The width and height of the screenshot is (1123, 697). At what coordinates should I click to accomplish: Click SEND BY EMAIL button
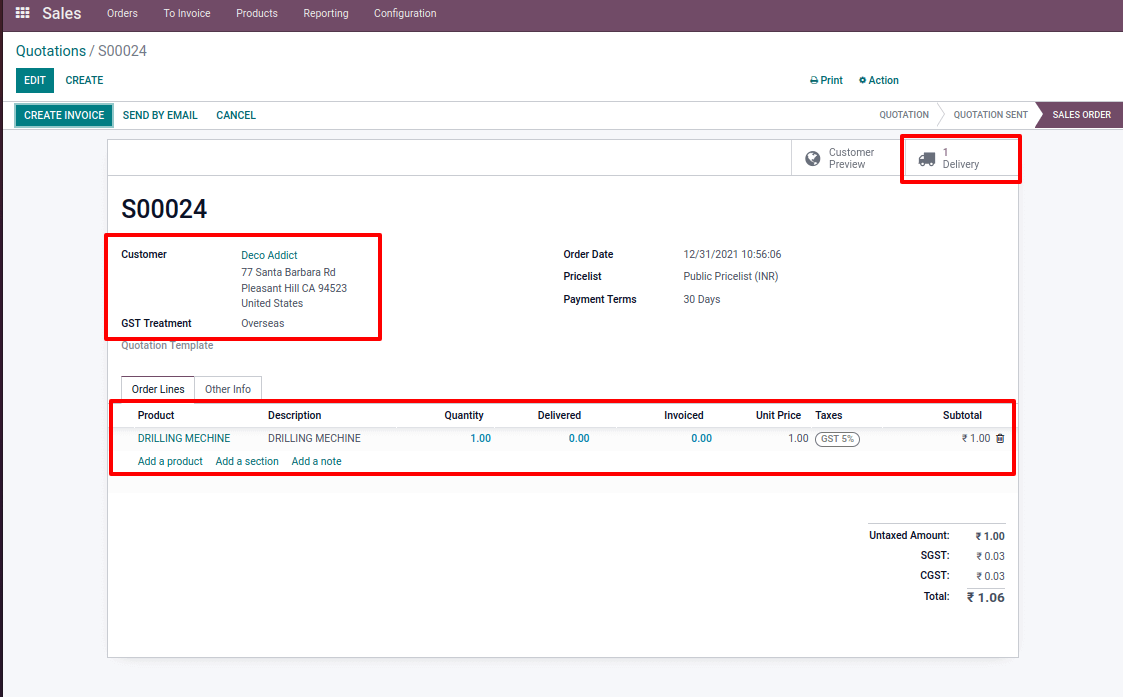coord(160,115)
